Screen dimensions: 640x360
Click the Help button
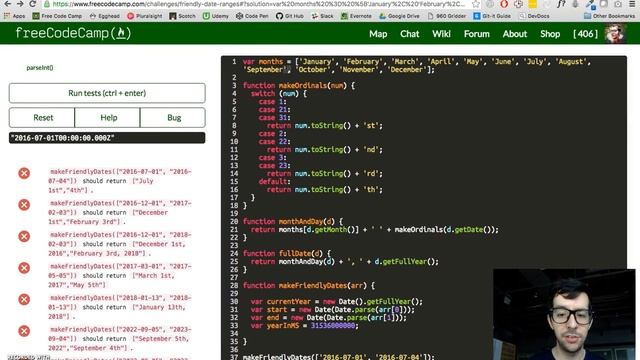click(x=108, y=118)
